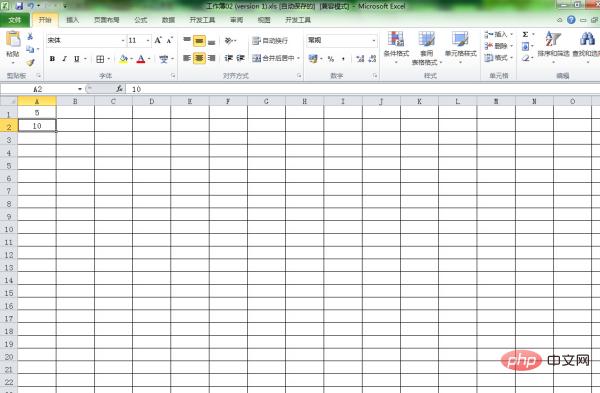Open Conditional Formatting icon
Screen dimensions: 600x393
[x=396, y=40]
